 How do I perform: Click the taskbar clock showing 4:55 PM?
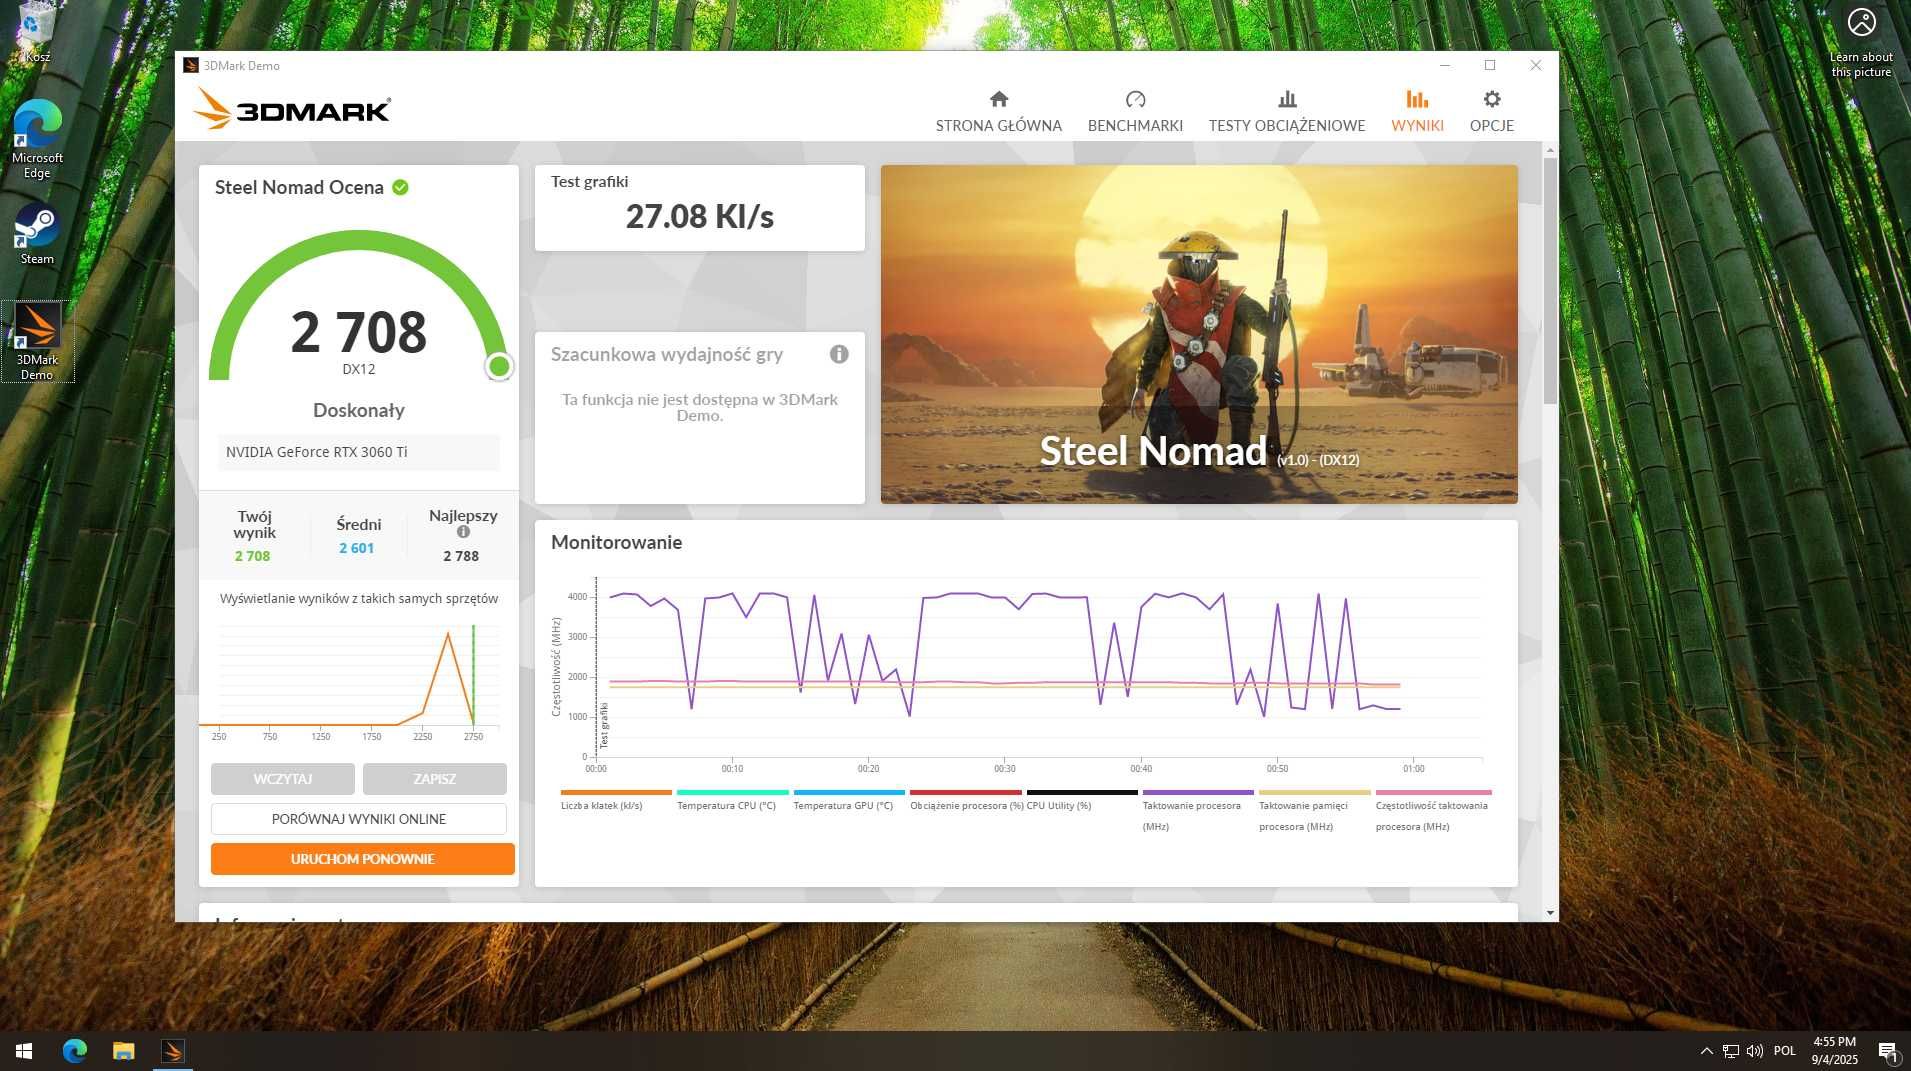click(1834, 1051)
